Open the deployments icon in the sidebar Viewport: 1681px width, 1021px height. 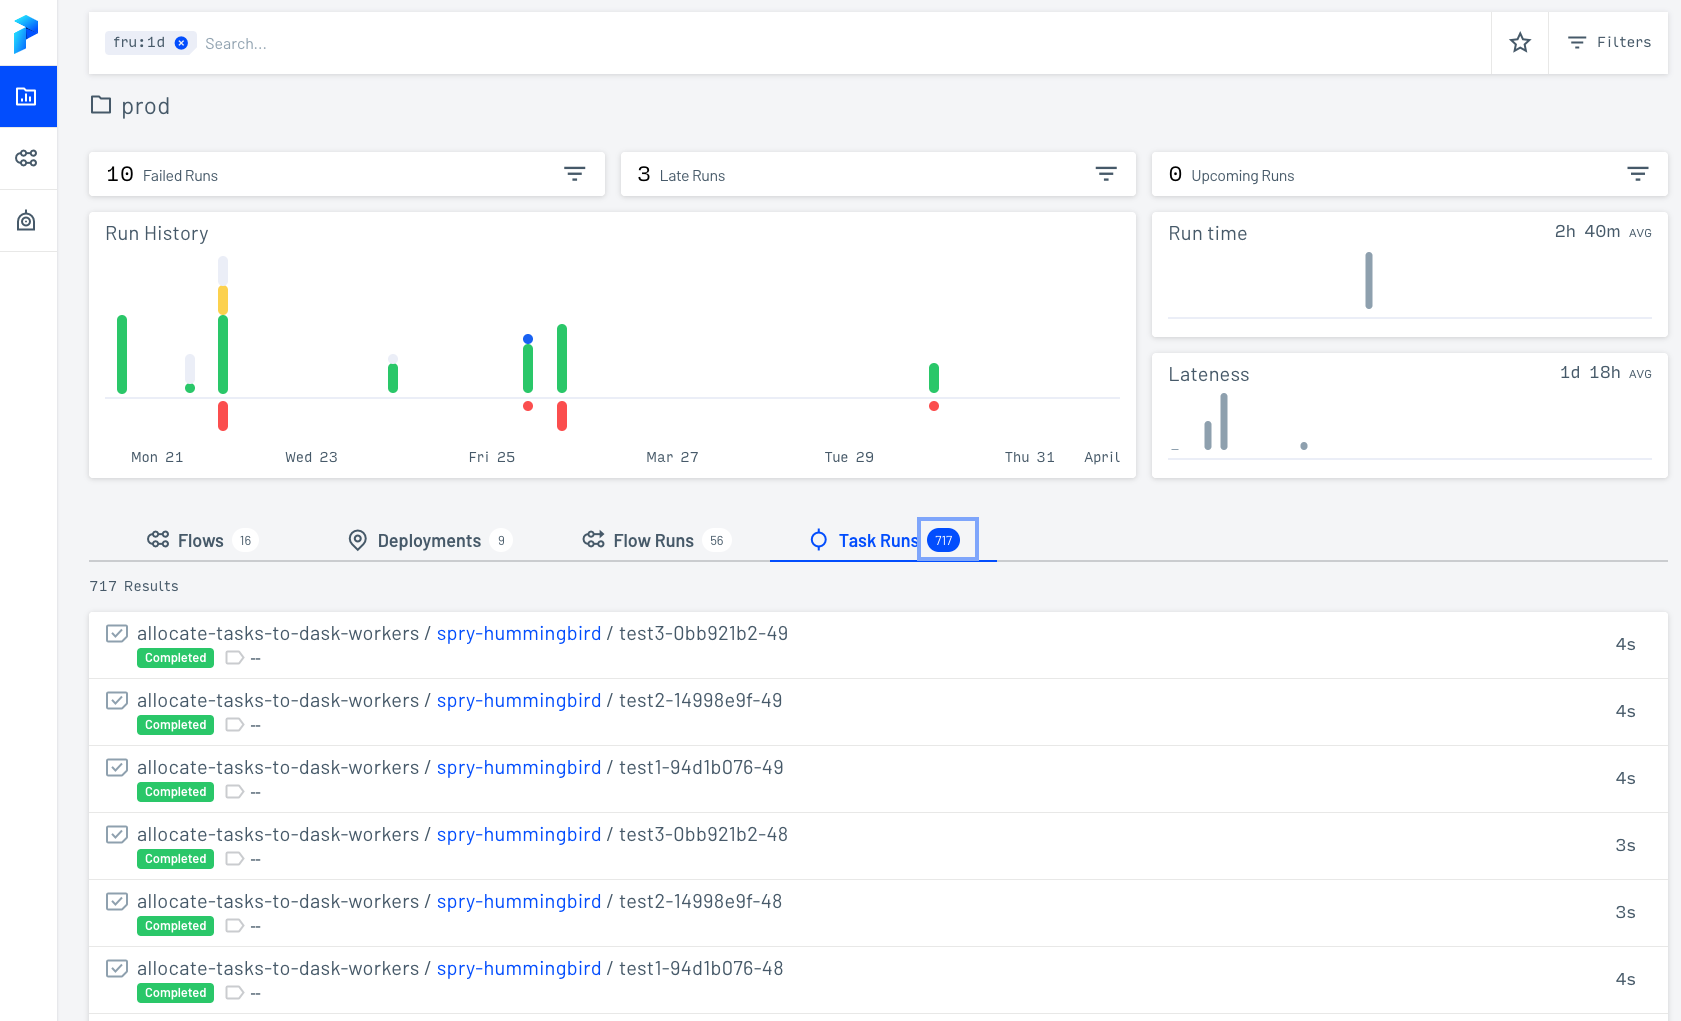(x=28, y=220)
